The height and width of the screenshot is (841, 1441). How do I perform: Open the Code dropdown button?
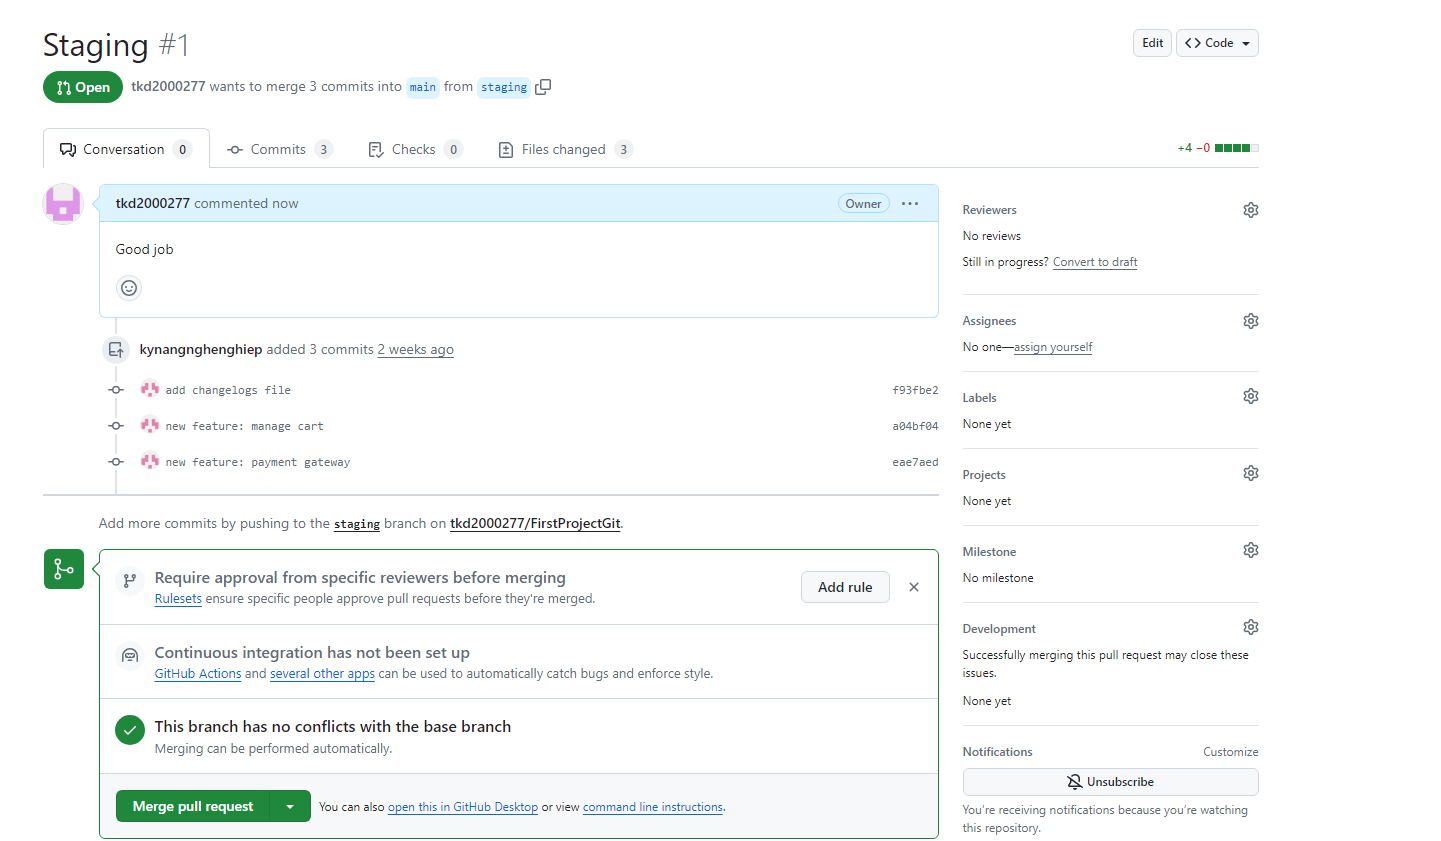pos(1217,43)
